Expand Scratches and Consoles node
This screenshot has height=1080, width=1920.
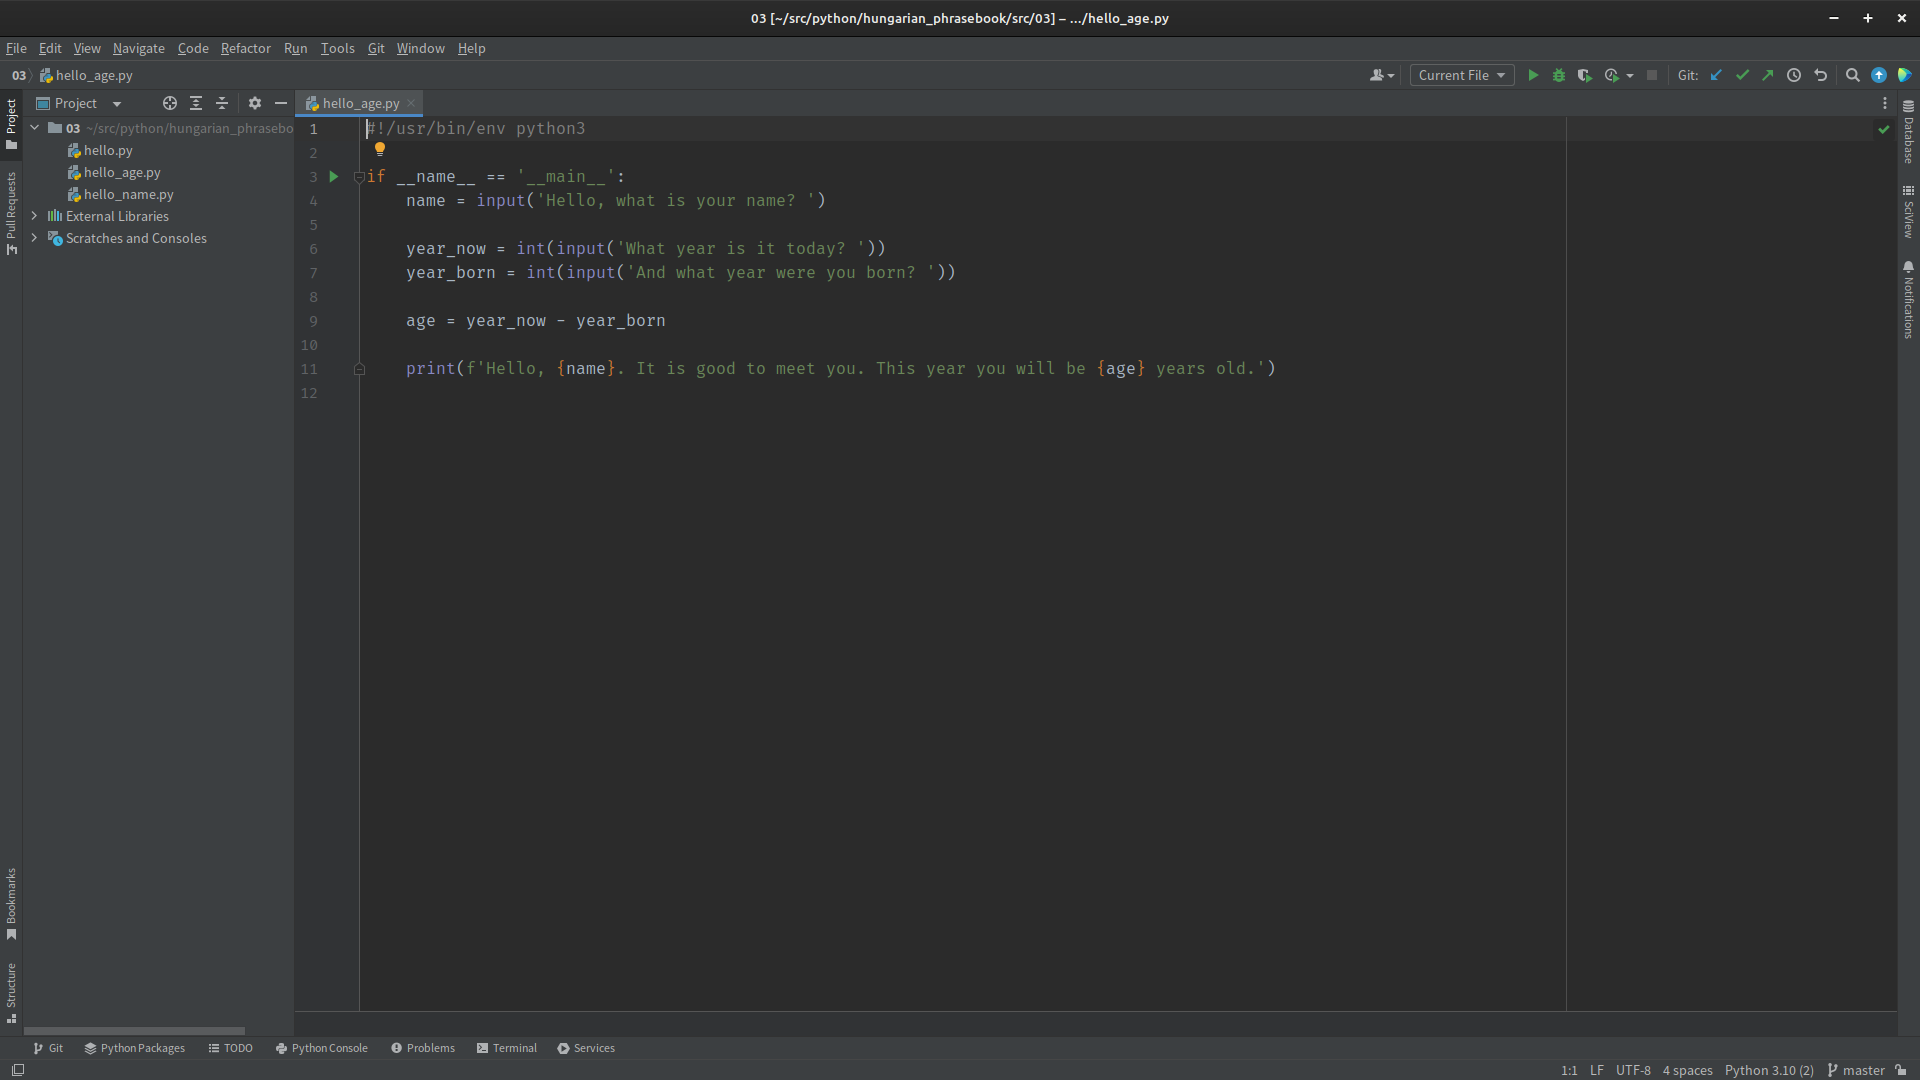click(x=35, y=238)
